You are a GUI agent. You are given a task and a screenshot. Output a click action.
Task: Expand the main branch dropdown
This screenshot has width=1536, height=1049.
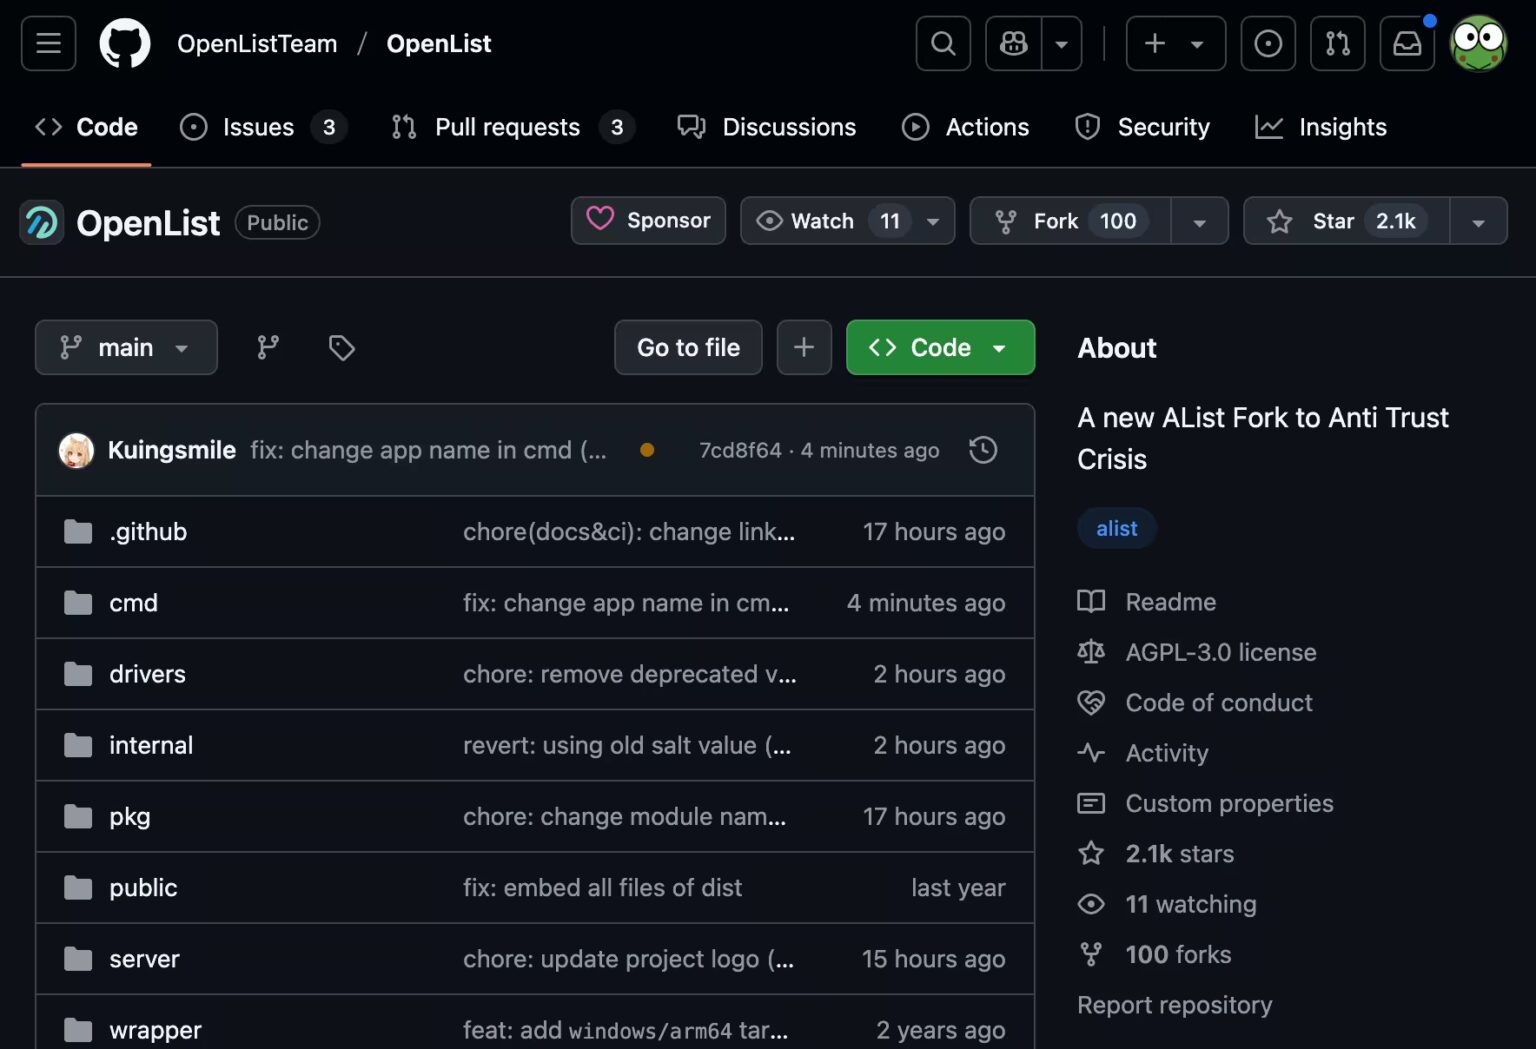tap(126, 347)
